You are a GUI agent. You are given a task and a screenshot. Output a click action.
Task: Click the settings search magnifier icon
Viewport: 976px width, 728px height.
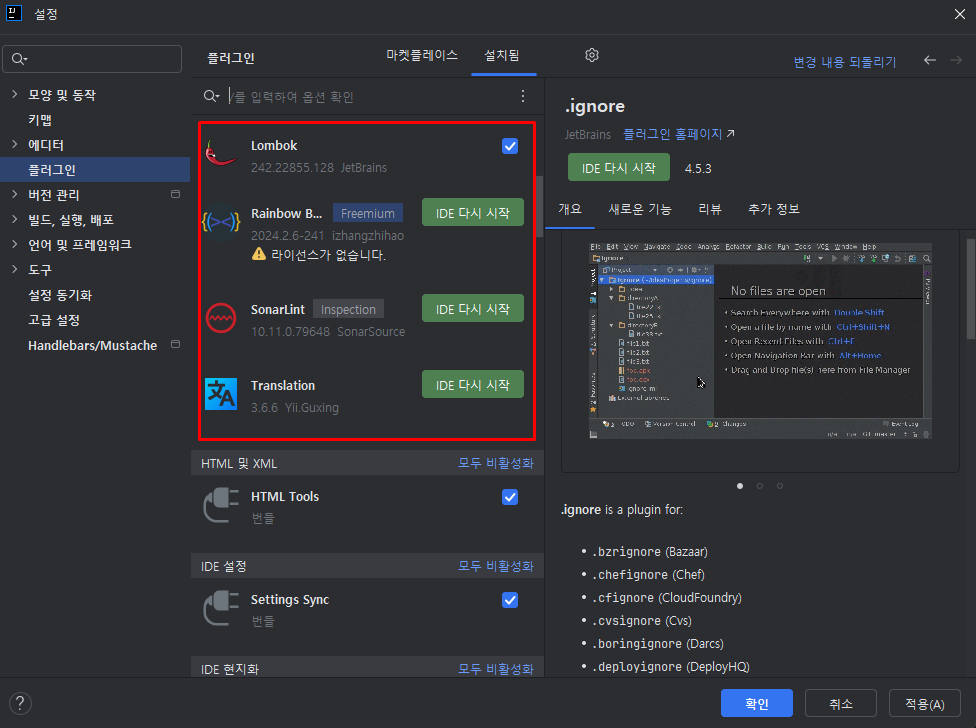[19, 59]
